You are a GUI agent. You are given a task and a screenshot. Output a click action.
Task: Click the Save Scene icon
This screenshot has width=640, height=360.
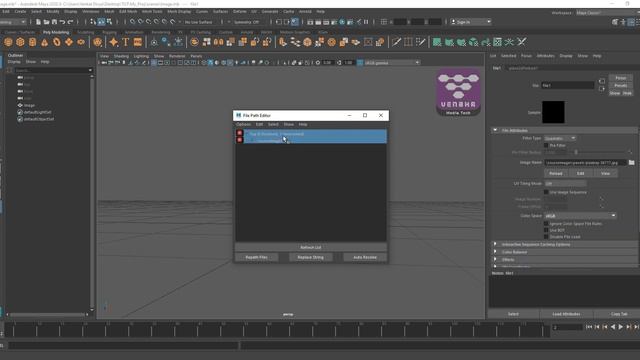pyautogui.click(x=54, y=22)
